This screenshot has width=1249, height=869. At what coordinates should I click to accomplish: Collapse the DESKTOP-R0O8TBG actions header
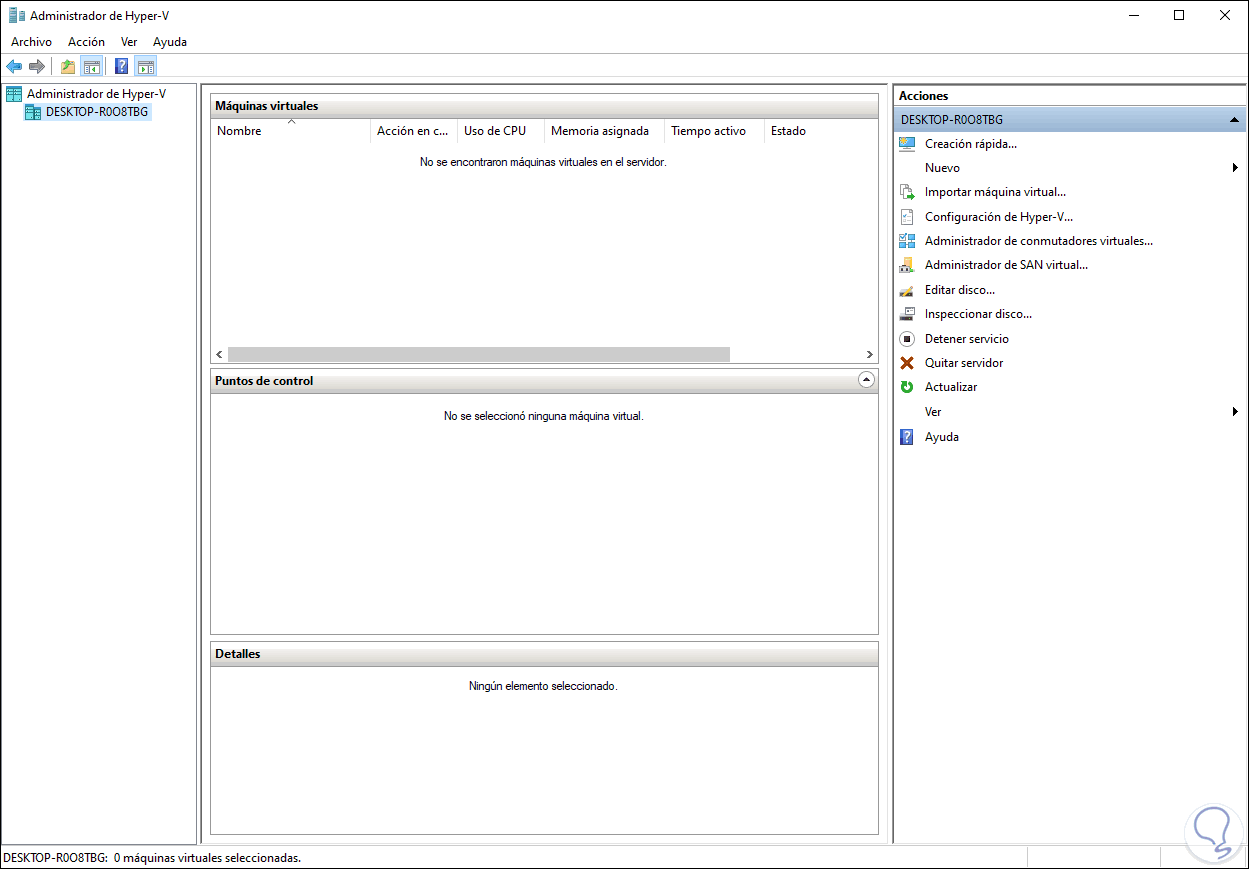pos(1235,119)
